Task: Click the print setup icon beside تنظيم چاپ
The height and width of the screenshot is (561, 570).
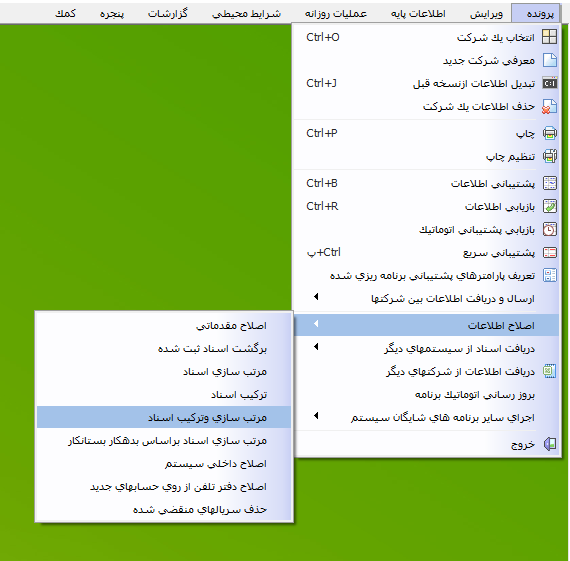Action: [549, 156]
